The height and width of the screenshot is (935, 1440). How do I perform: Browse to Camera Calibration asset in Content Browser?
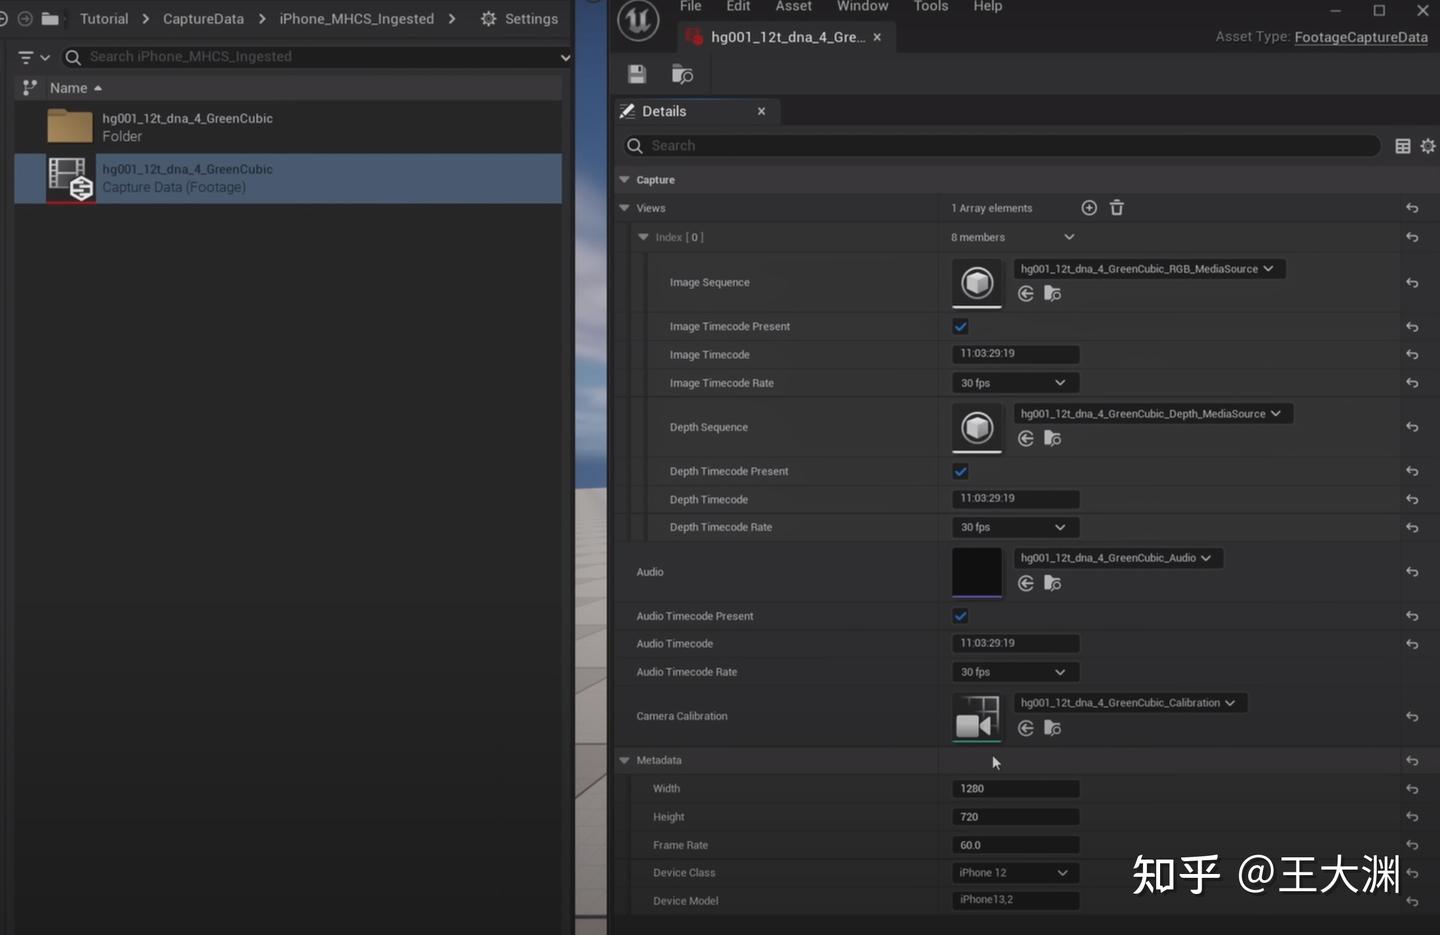[x=1052, y=728]
